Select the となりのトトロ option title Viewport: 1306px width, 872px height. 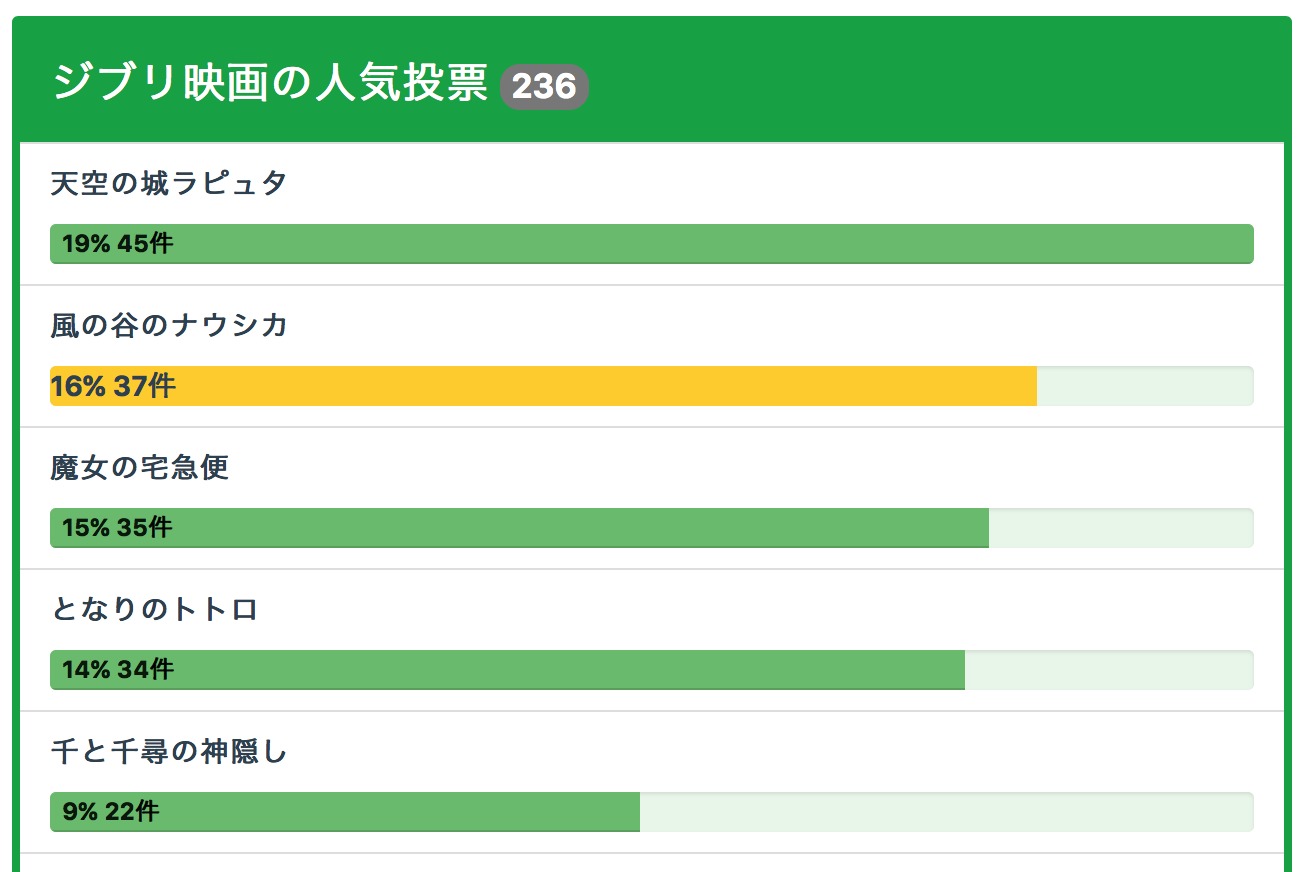point(155,610)
